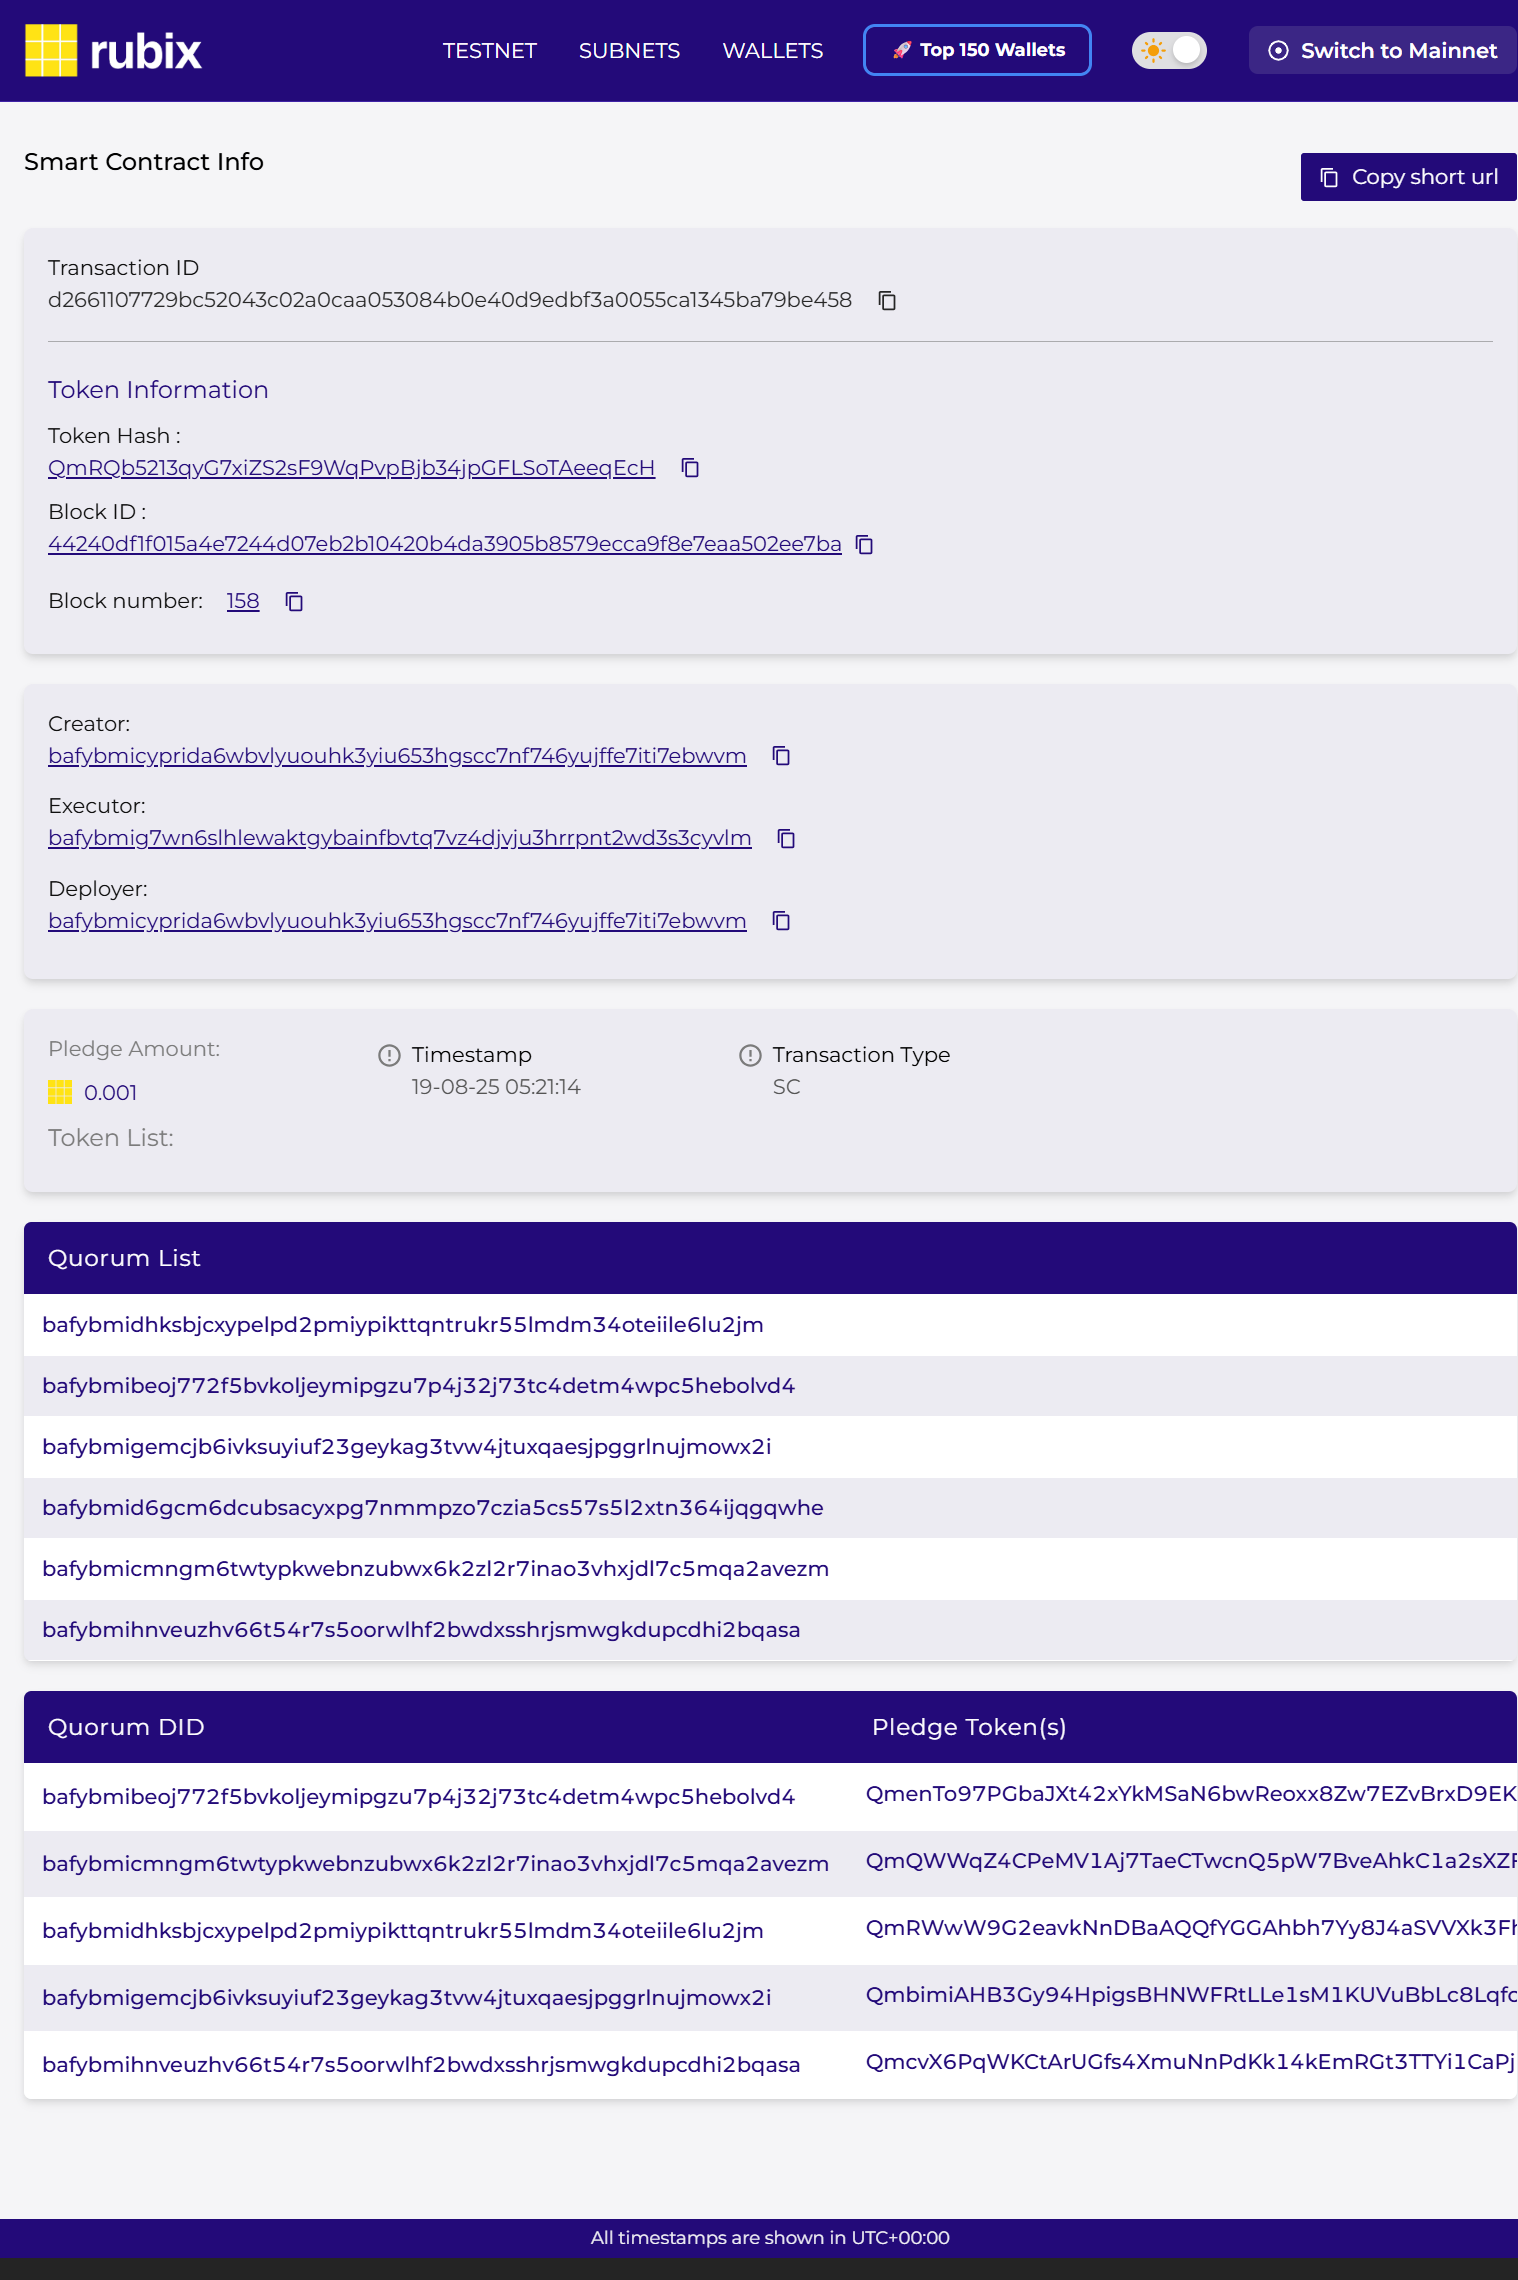Click the Quorum DID column header
Viewport: 1518px width, 2280px height.
point(126,1727)
